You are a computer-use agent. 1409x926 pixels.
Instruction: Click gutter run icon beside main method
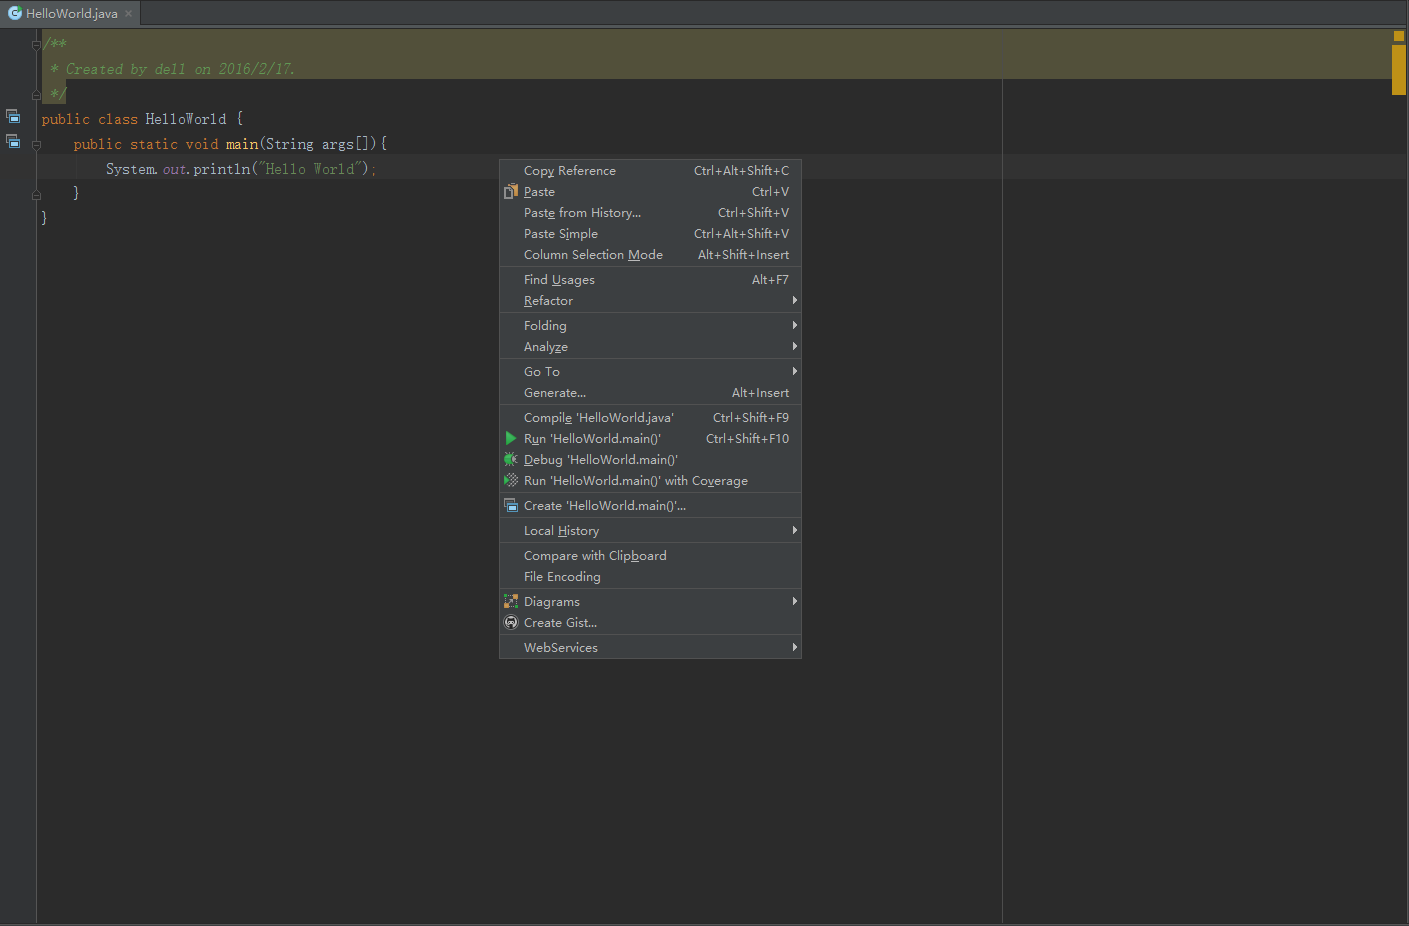coord(13,141)
